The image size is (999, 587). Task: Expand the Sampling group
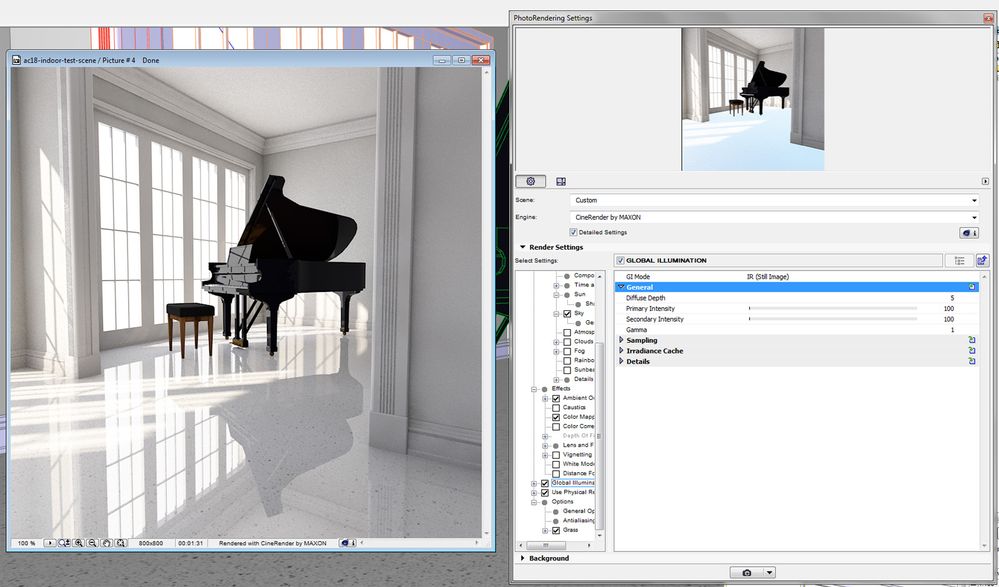[621, 340]
